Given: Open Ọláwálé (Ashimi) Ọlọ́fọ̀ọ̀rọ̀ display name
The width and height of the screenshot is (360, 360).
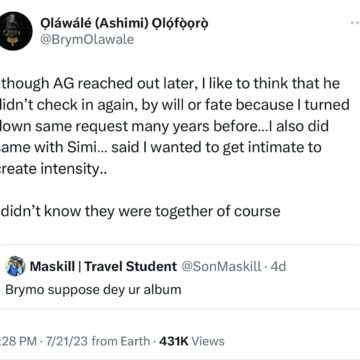Looking at the screenshot, I should point(125,23).
